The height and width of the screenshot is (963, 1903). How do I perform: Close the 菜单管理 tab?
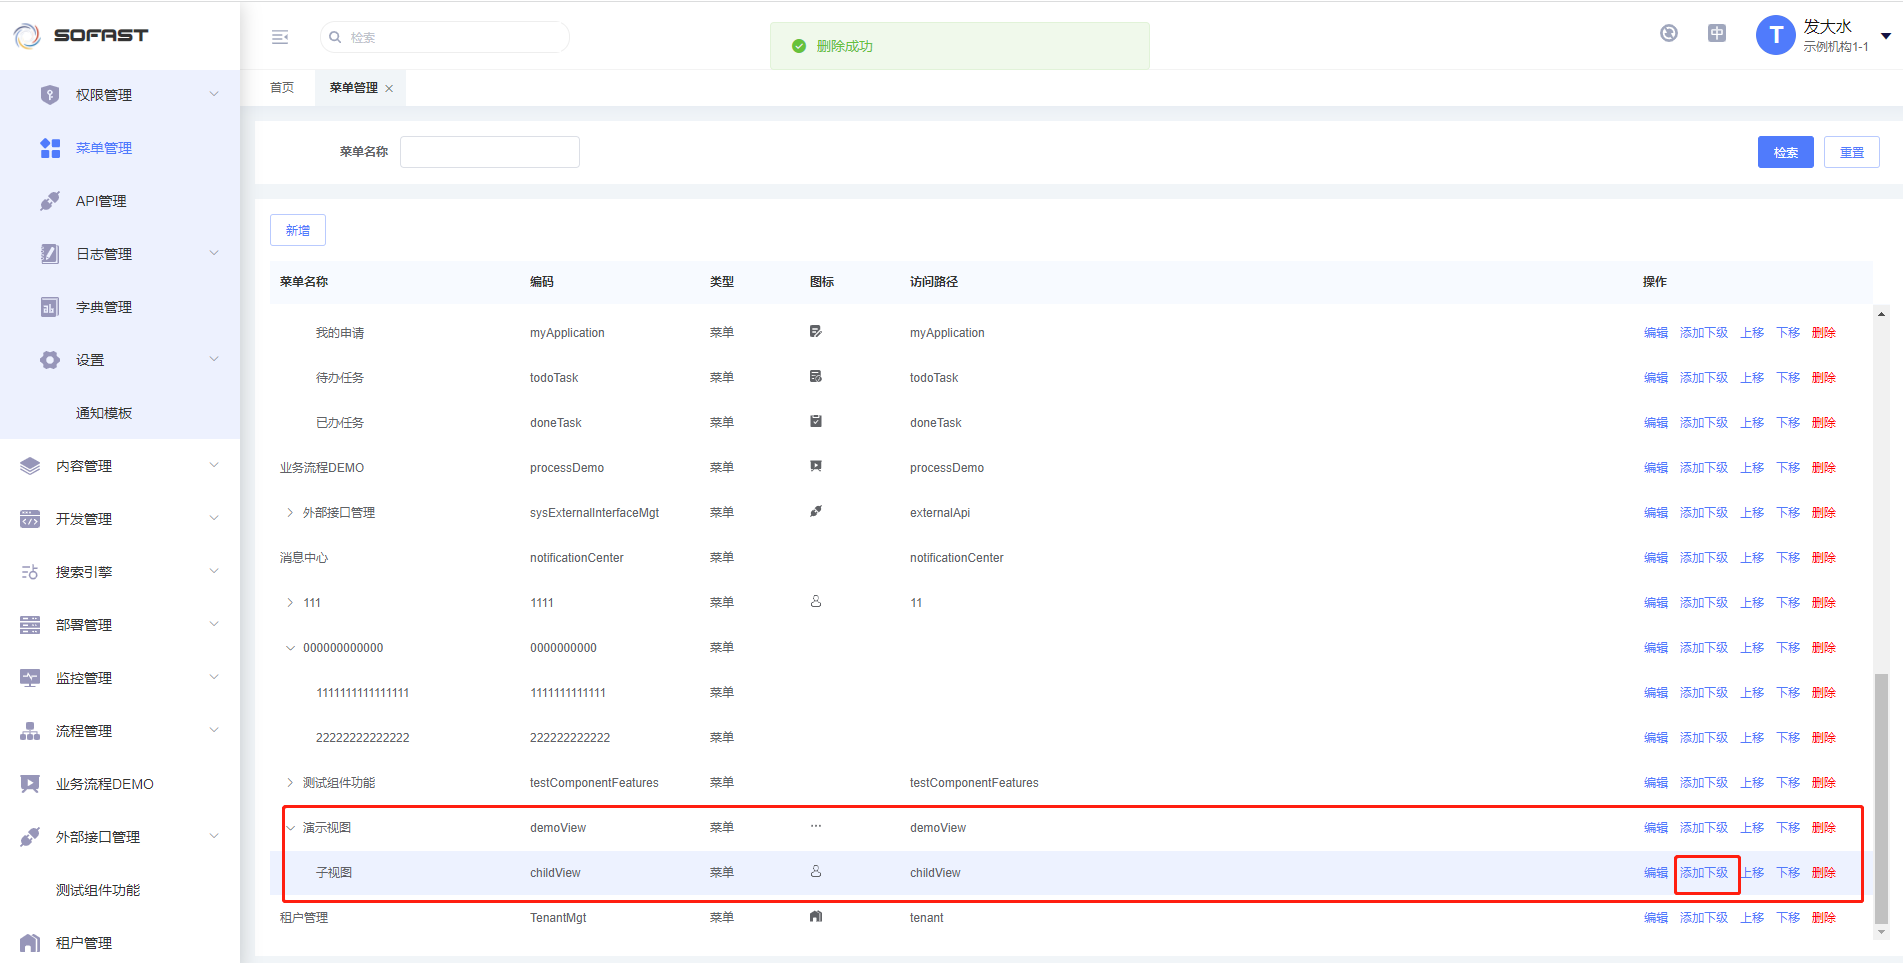389,89
